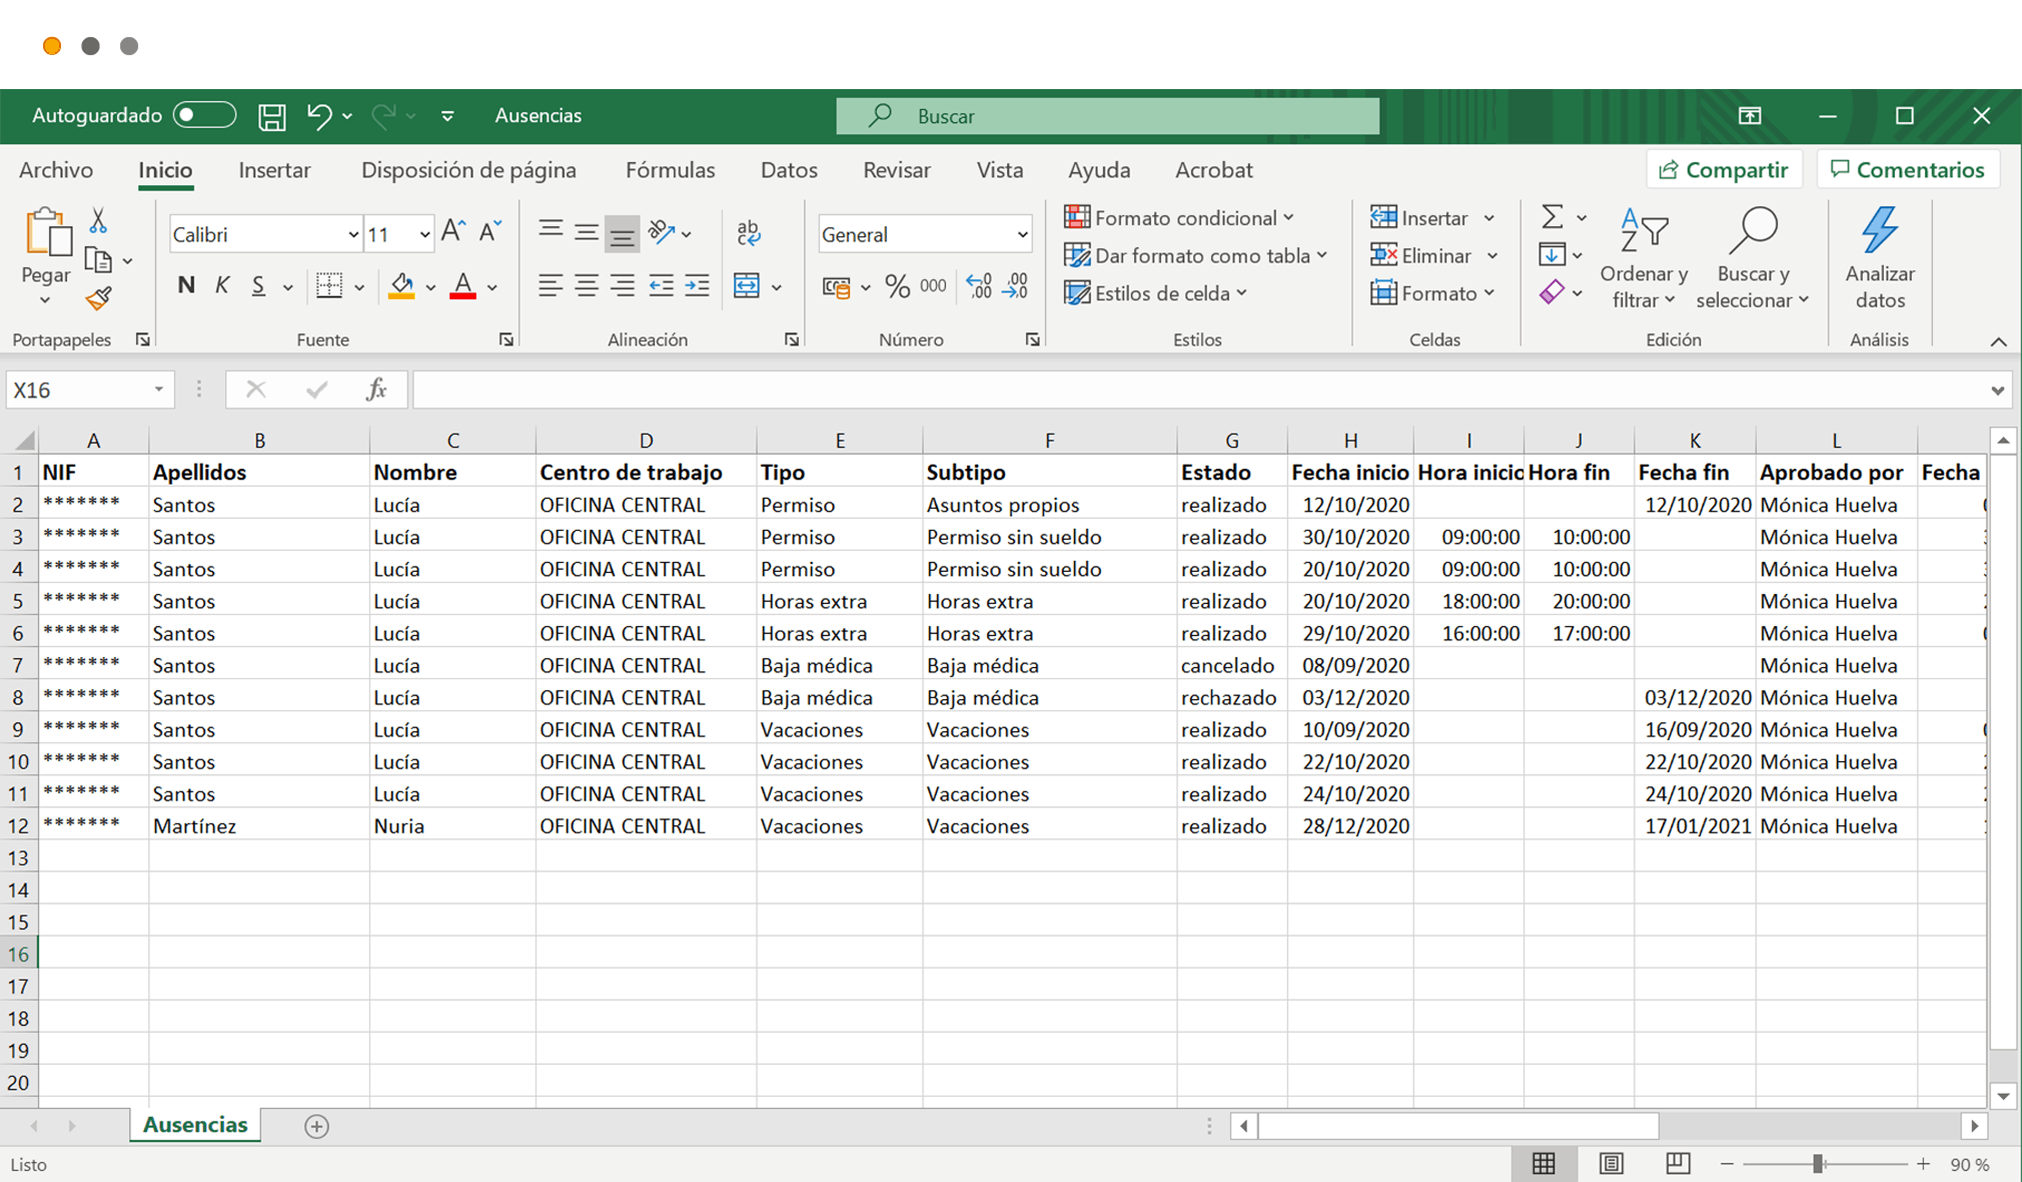Image resolution: width=2022 pixels, height=1182 pixels.
Task: Click the Cut scissors icon
Action: (98, 220)
